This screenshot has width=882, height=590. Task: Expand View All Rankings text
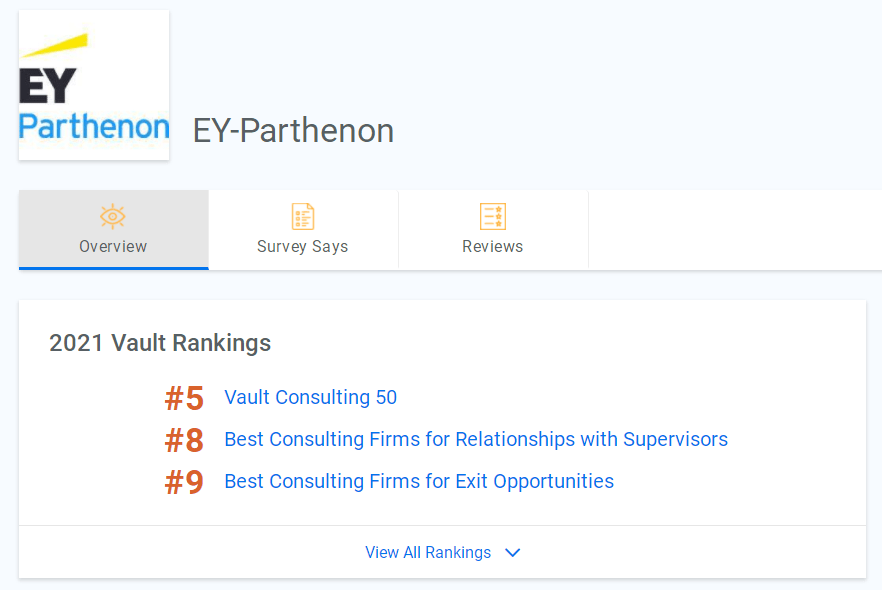428,552
